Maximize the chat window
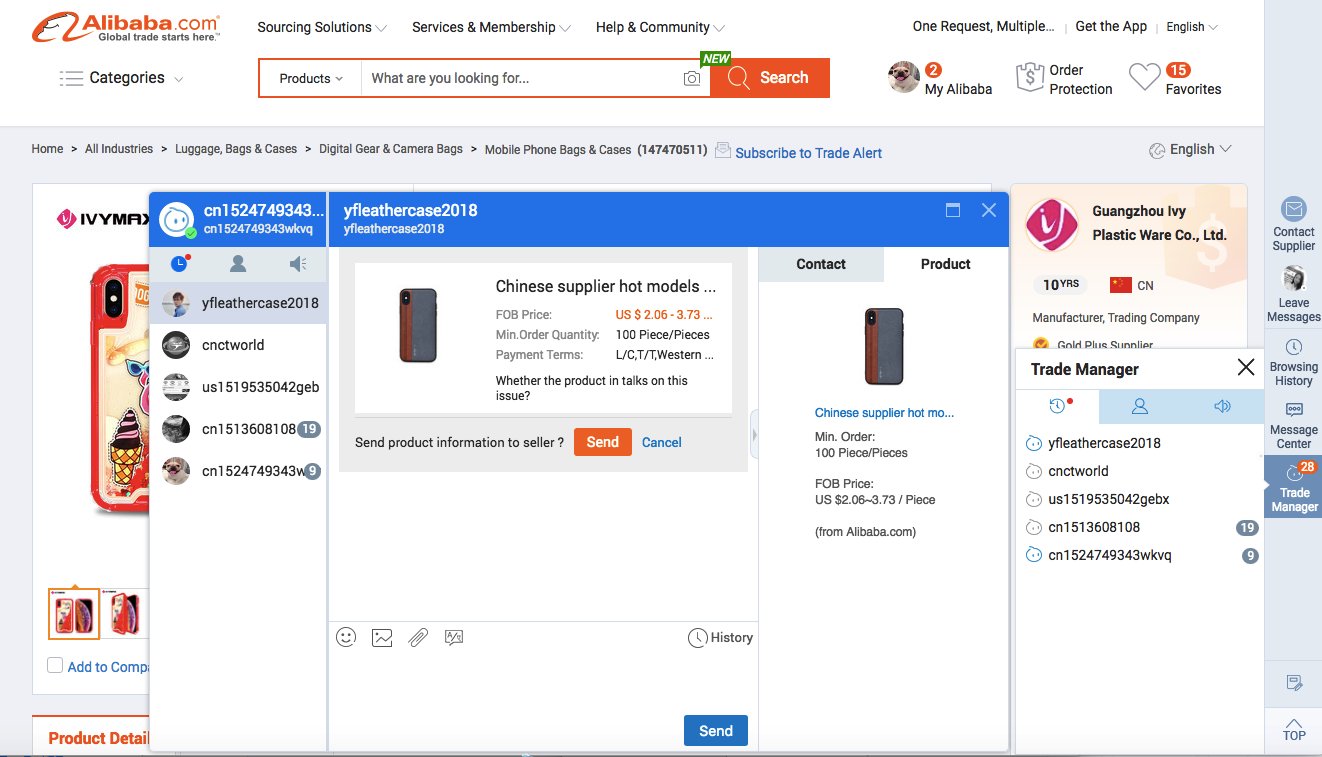 tap(953, 210)
